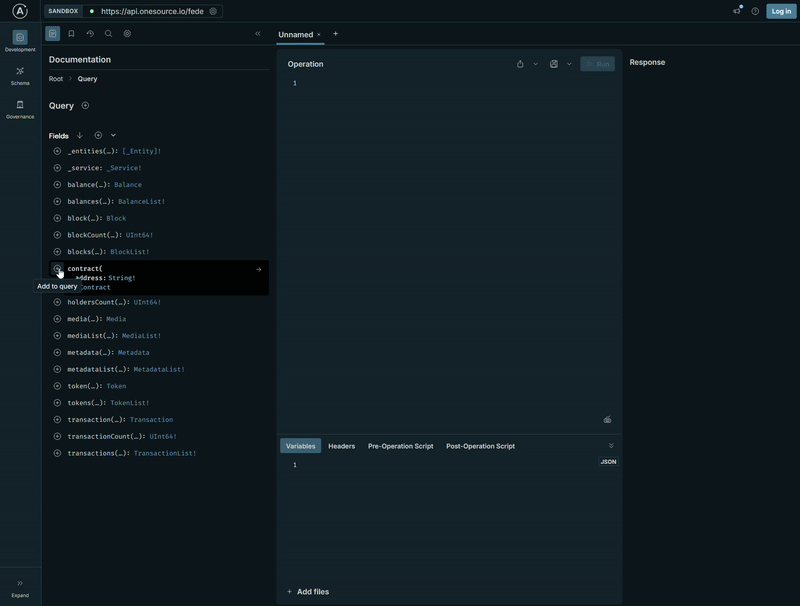Search the schema with the magnifier icon
Image resolution: width=800 pixels, height=606 pixels.
coord(107,33)
